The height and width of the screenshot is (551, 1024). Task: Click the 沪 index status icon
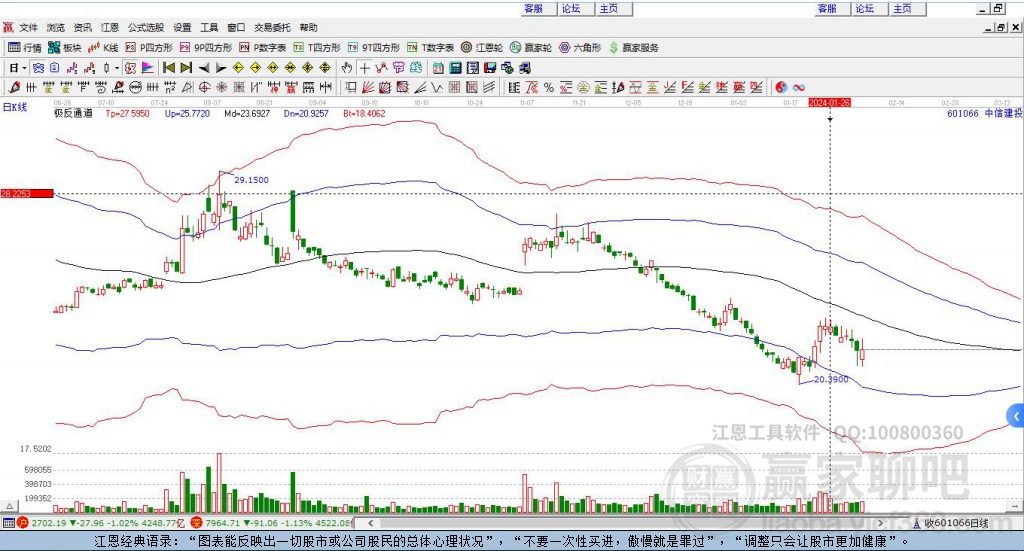click(x=24, y=523)
